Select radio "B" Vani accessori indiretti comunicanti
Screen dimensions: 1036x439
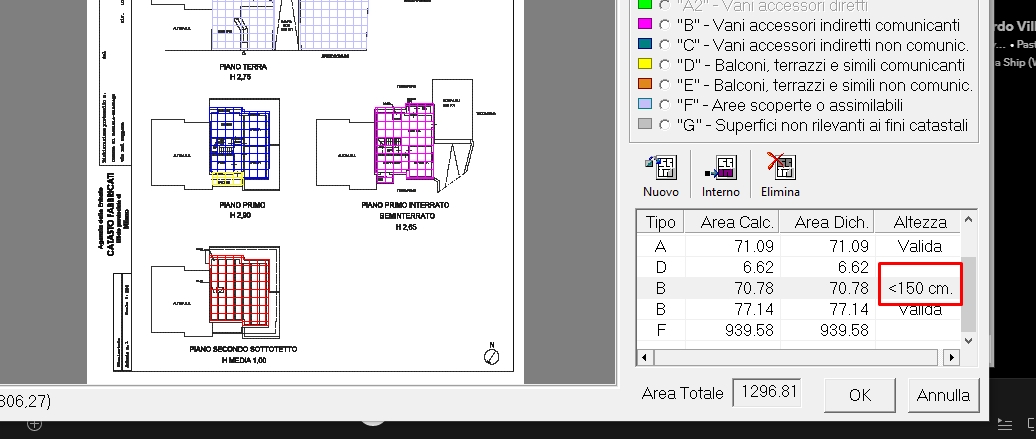pyautogui.click(x=664, y=24)
